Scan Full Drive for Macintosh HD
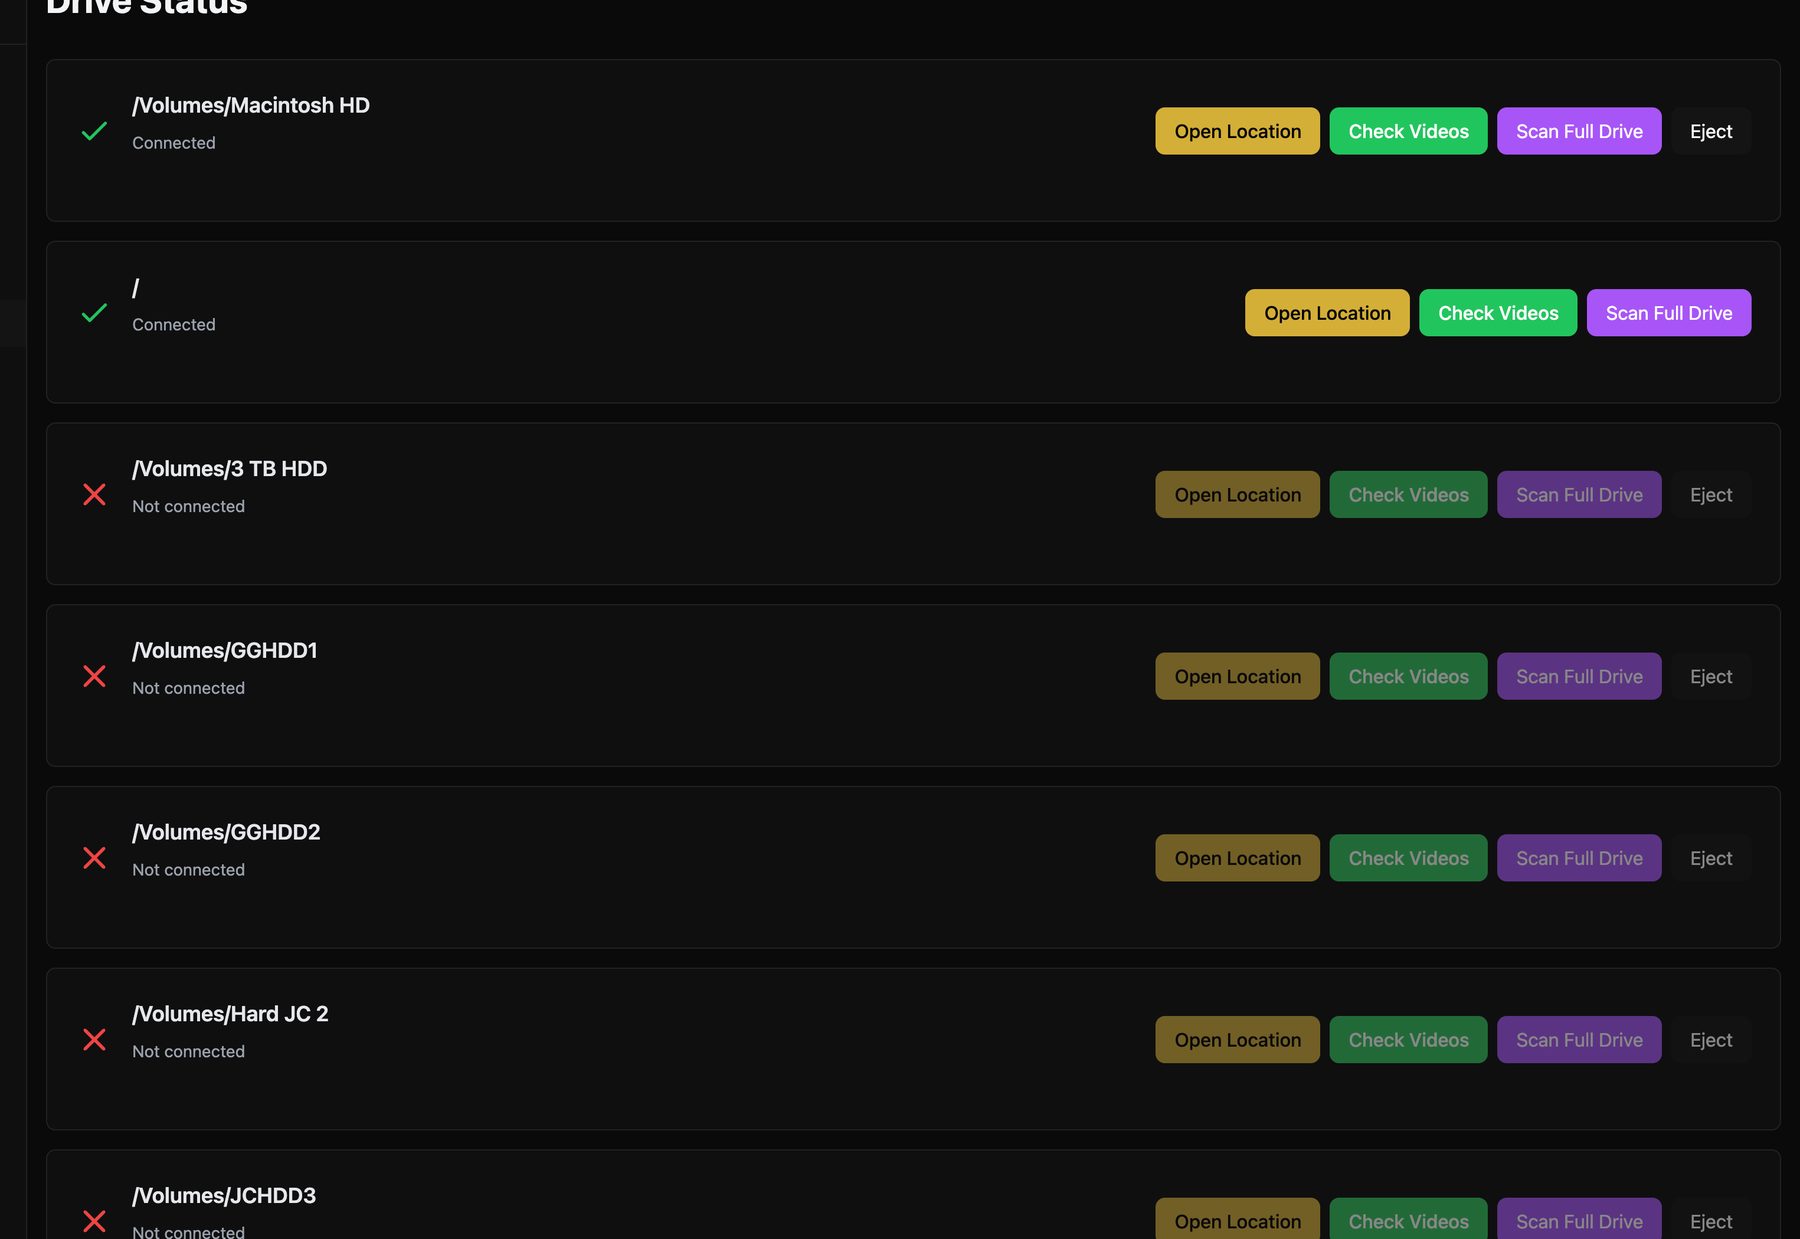Viewport: 1800px width, 1239px height. pos(1579,131)
